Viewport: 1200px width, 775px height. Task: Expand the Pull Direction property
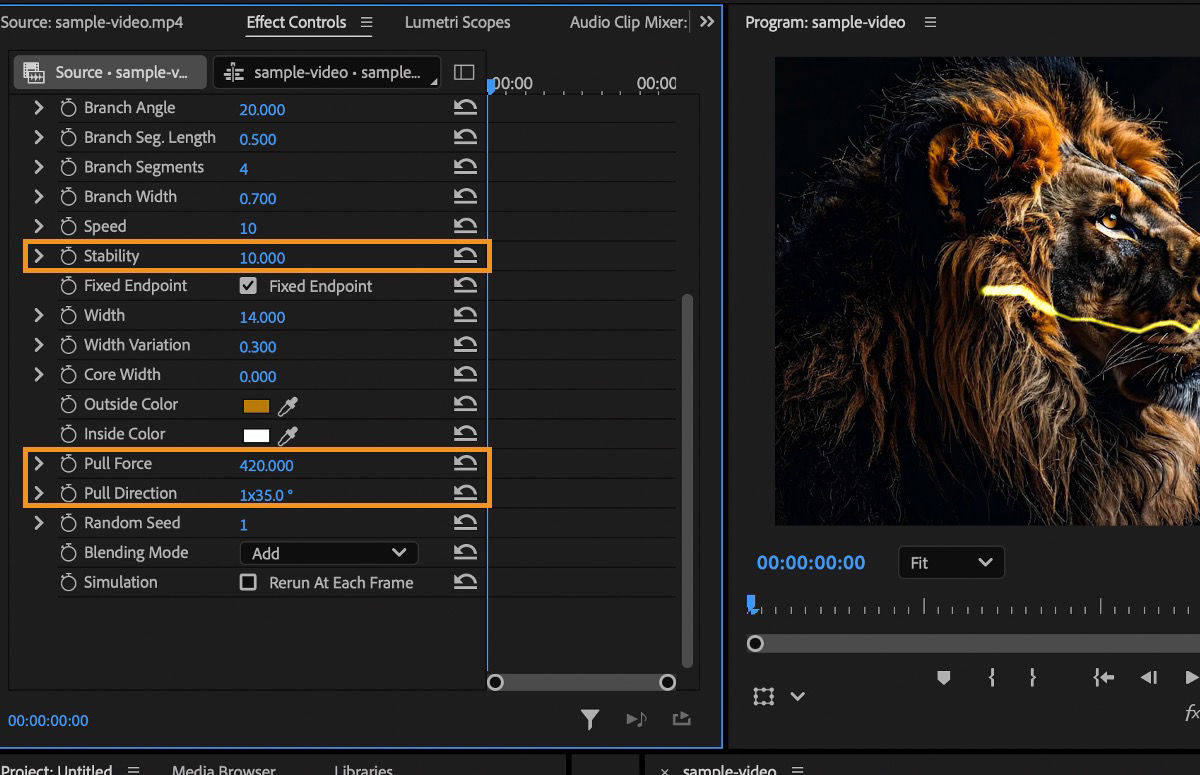click(x=38, y=492)
